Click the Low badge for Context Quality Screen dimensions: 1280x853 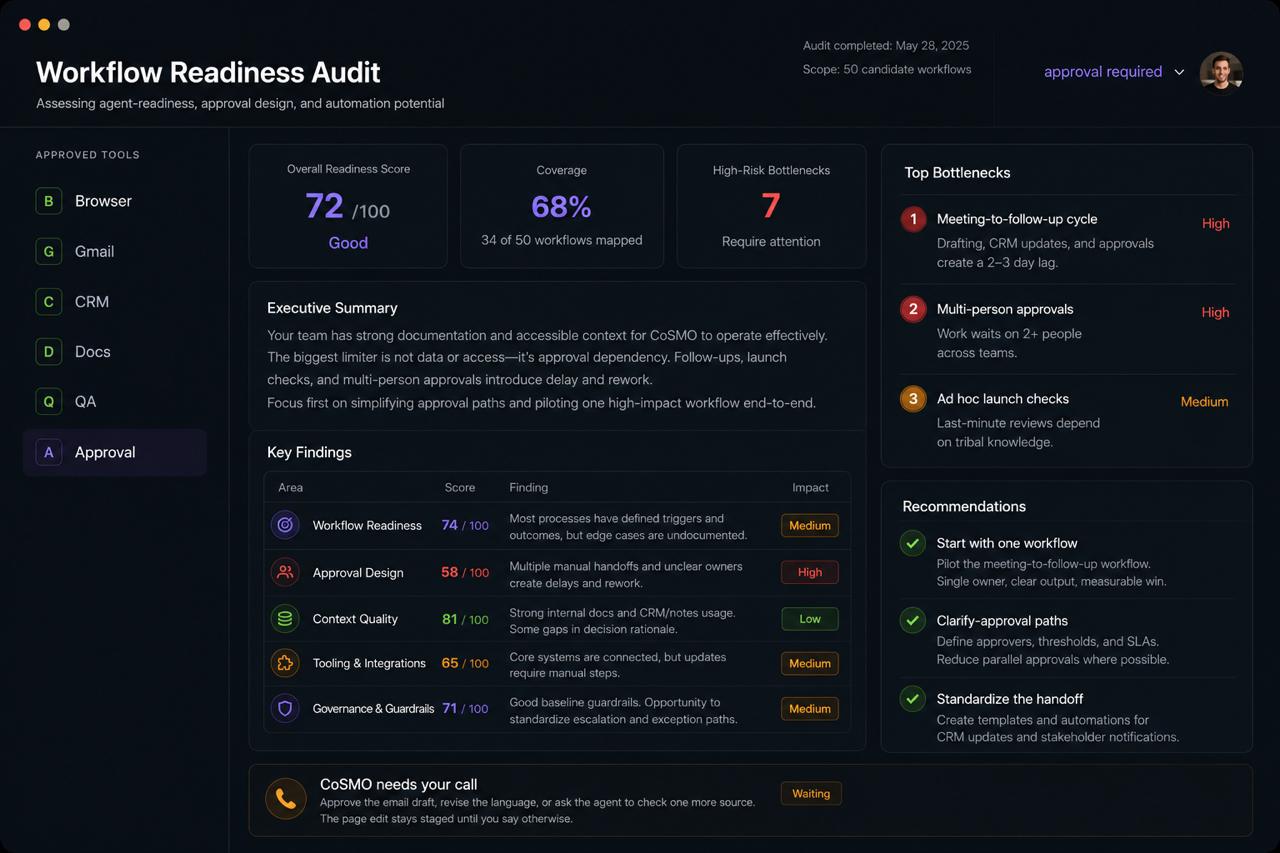pyautogui.click(x=810, y=619)
